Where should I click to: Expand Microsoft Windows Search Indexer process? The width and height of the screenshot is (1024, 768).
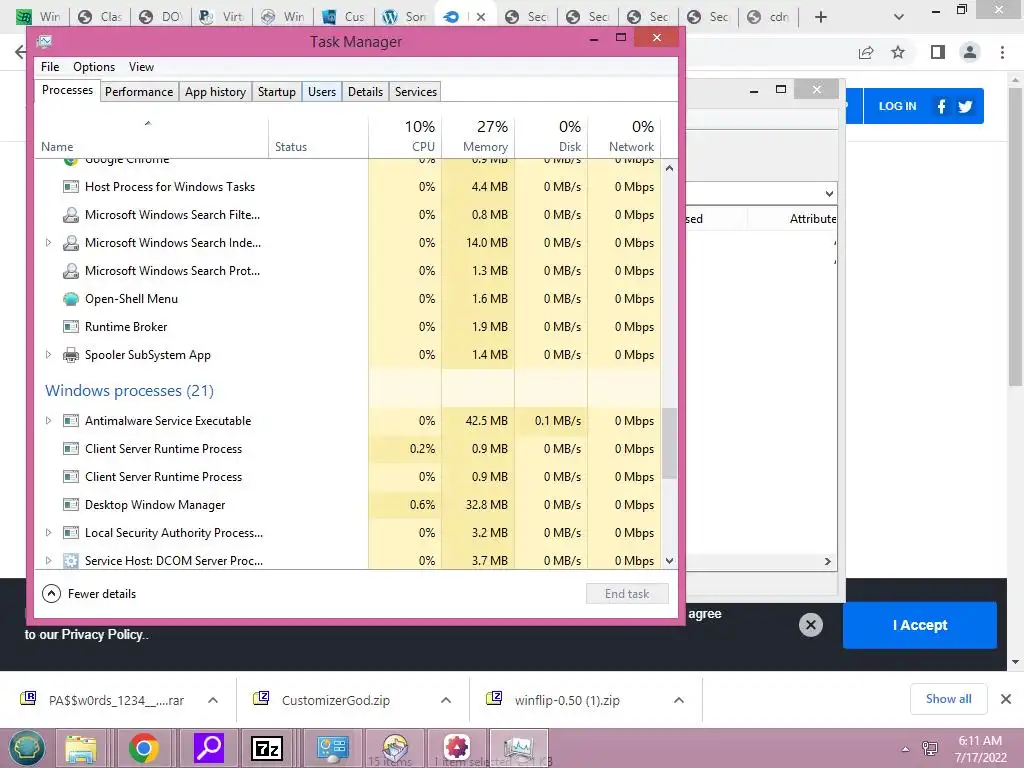point(48,243)
